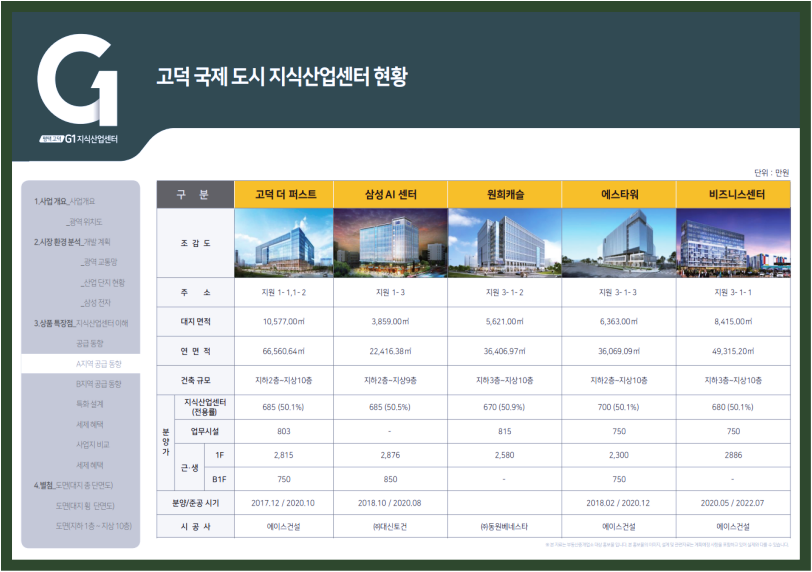This screenshot has width=812, height=572.
Task: Click the 고덕 더 퍼스트 column header
Action: [284, 195]
